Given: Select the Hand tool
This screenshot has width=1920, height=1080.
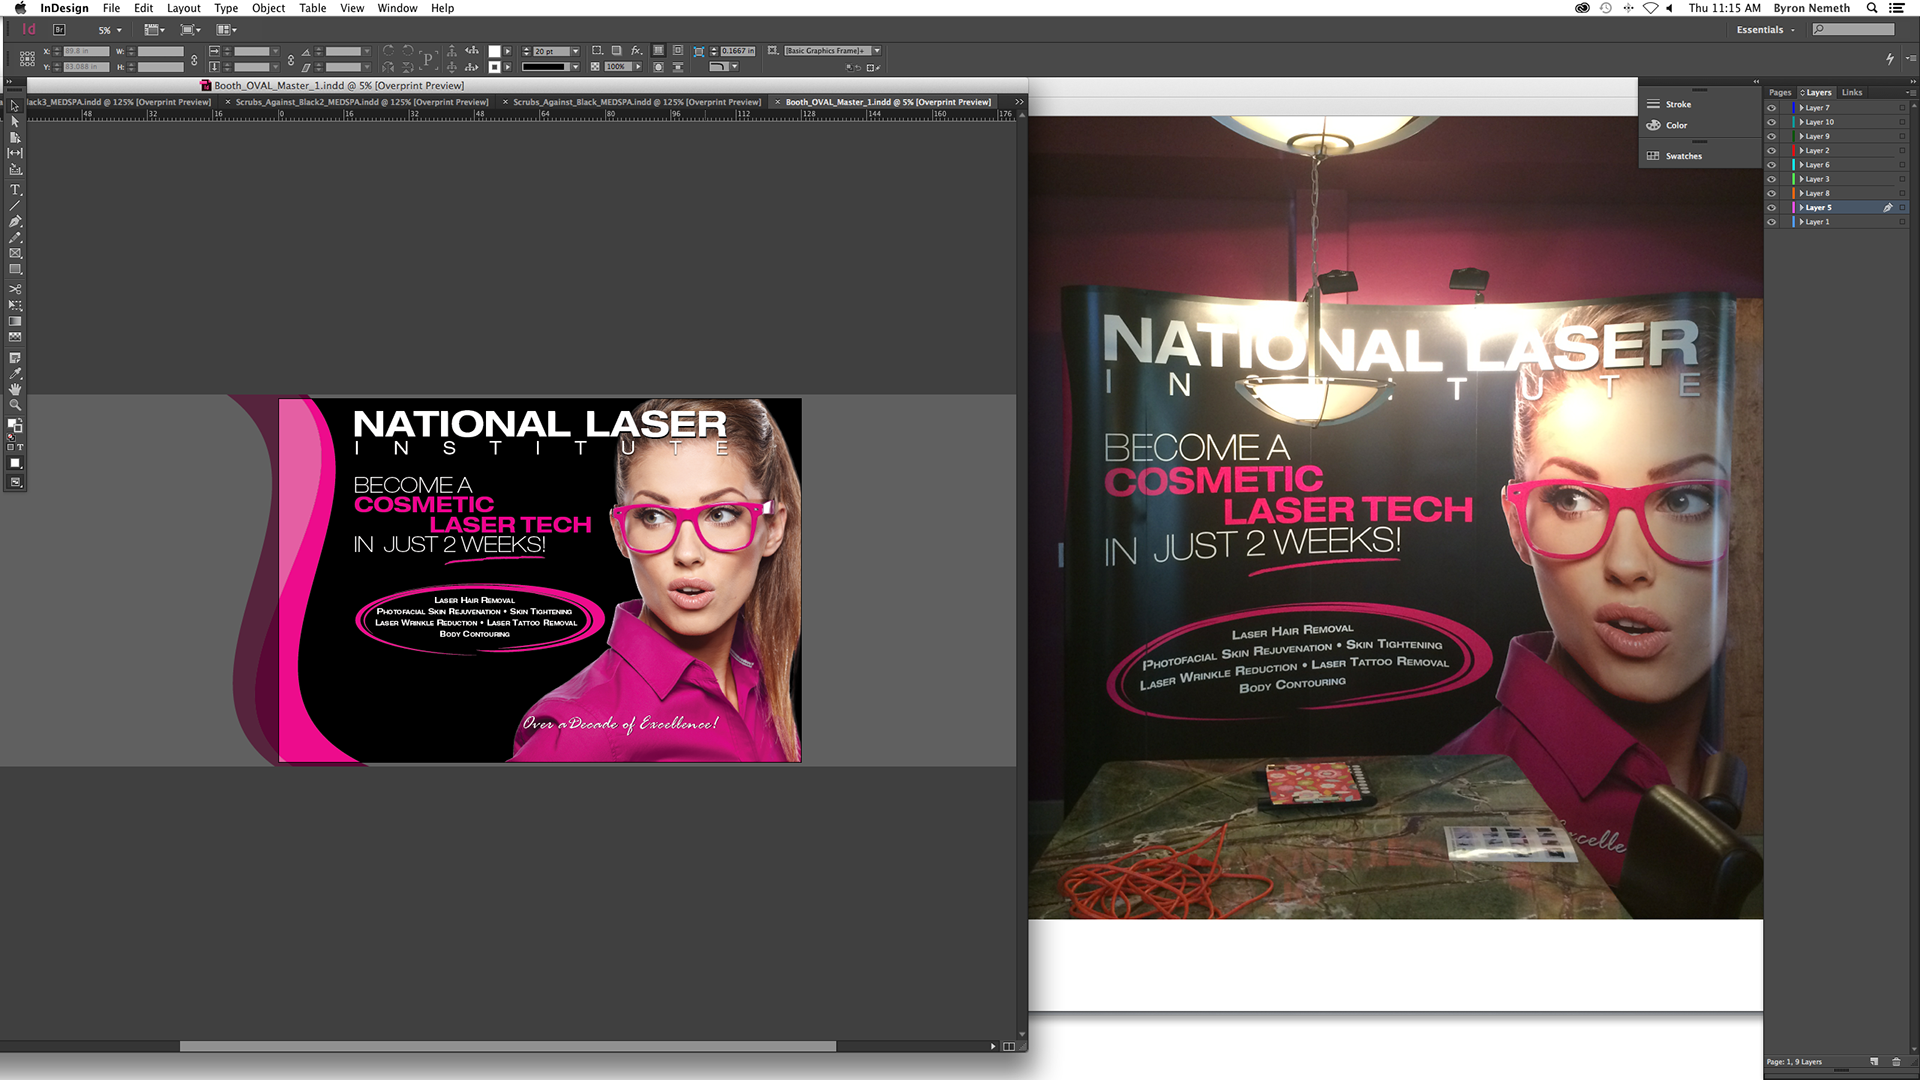Looking at the screenshot, I should coord(15,389).
